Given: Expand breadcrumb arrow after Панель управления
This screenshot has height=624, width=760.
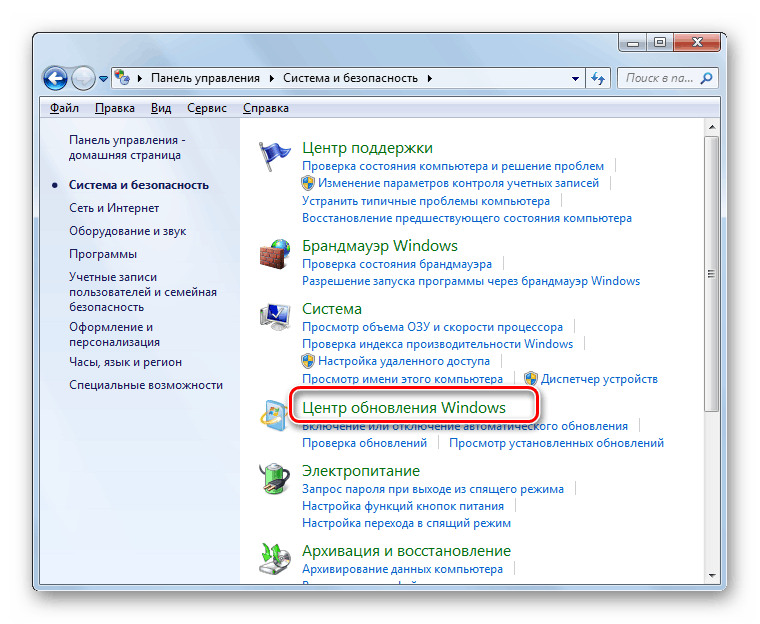Looking at the screenshot, I should (271, 78).
